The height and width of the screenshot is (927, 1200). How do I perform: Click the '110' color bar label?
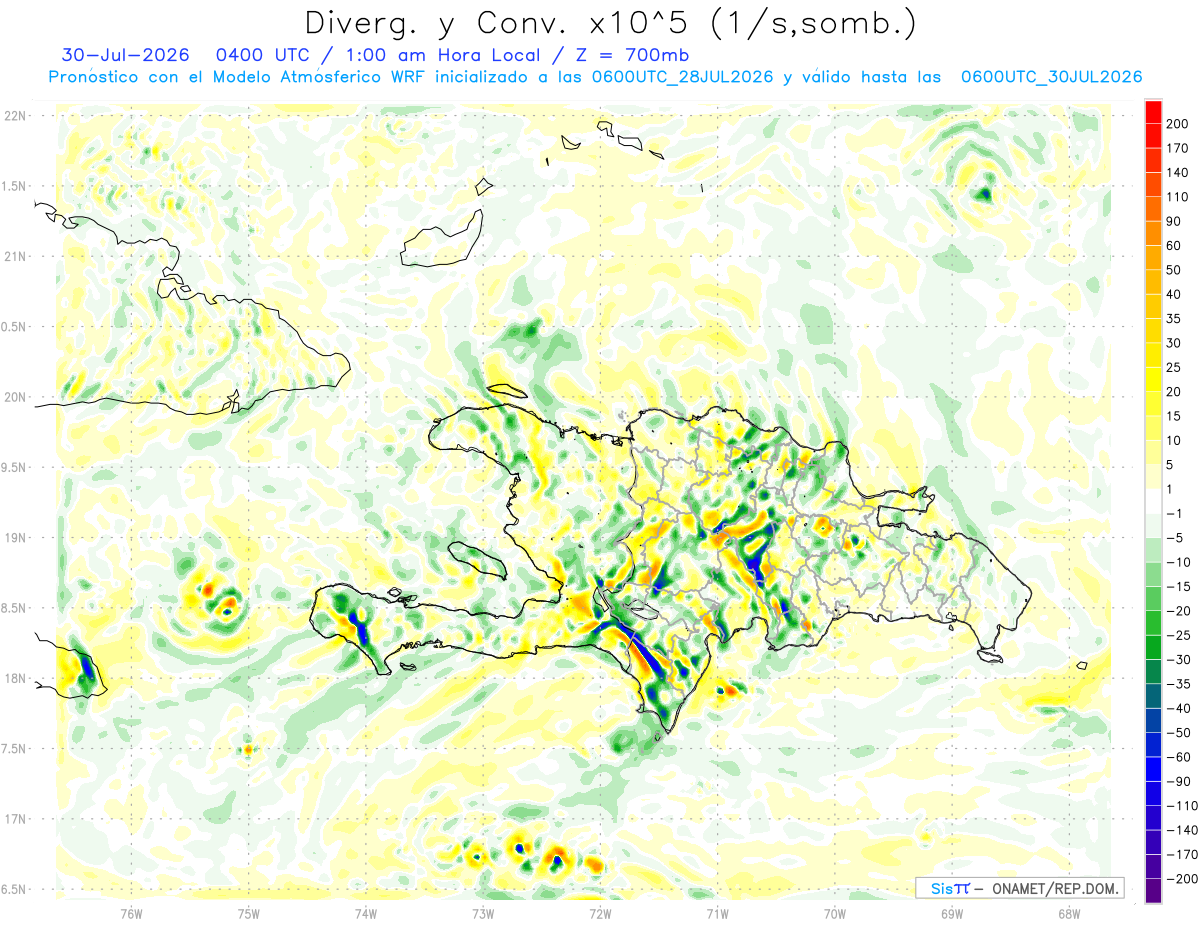click(1179, 197)
